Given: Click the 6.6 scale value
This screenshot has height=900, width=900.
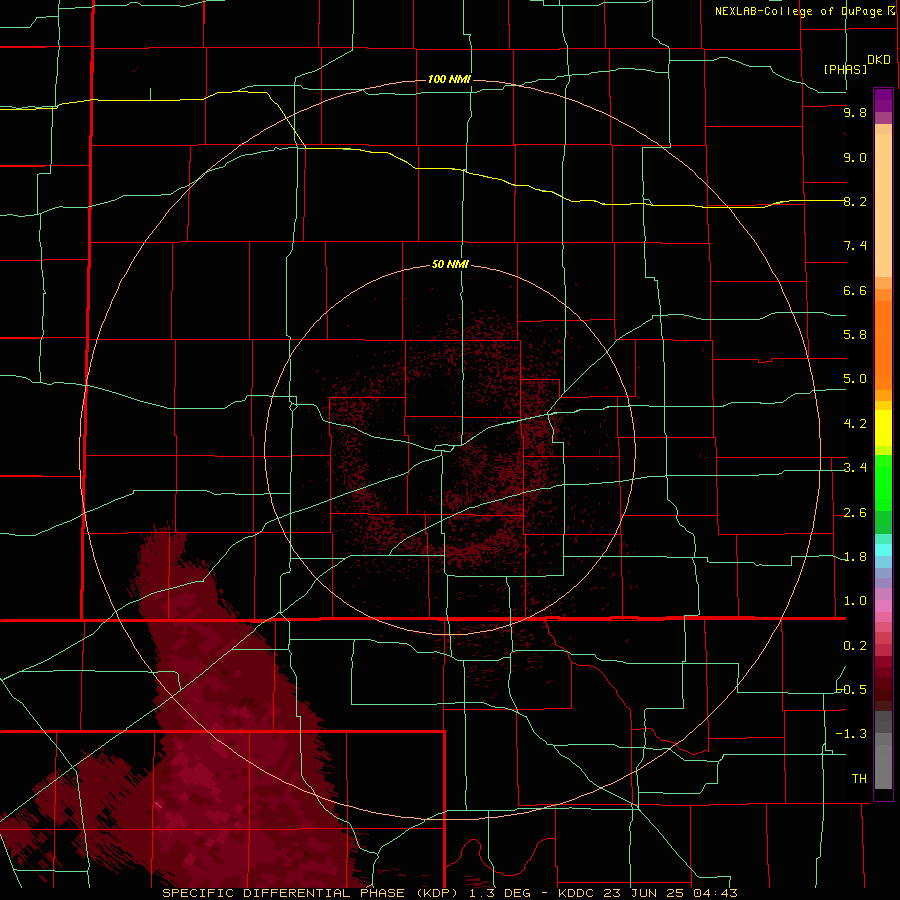Looking at the screenshot, I should pos(855,290).
